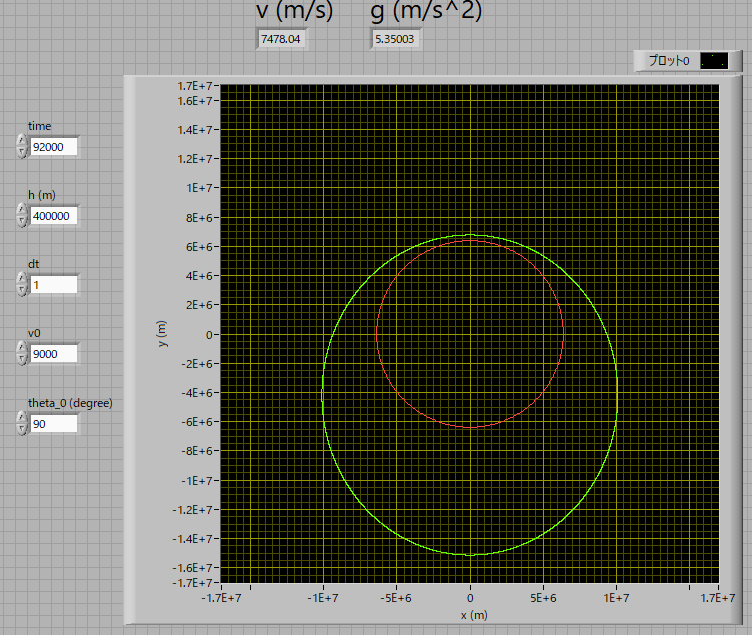The image size is (752, 635).
Task: Click the theta_0 field showing 90
Action: (53, 424)
